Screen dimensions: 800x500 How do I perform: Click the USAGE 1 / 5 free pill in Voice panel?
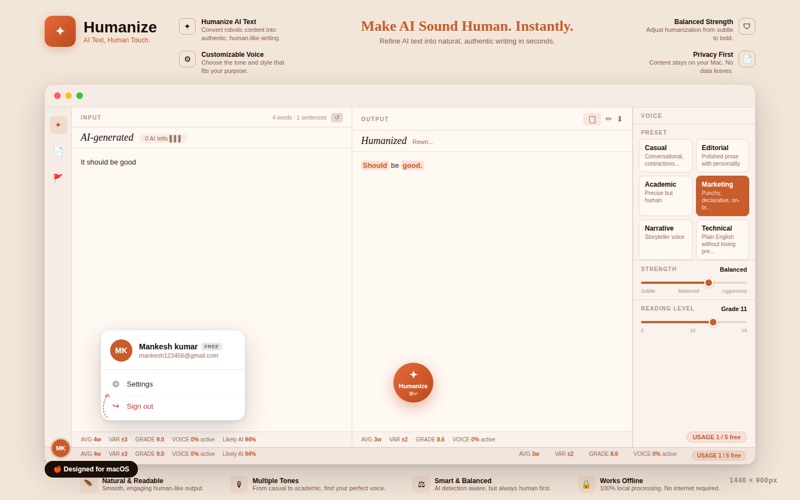click(716, 437)
